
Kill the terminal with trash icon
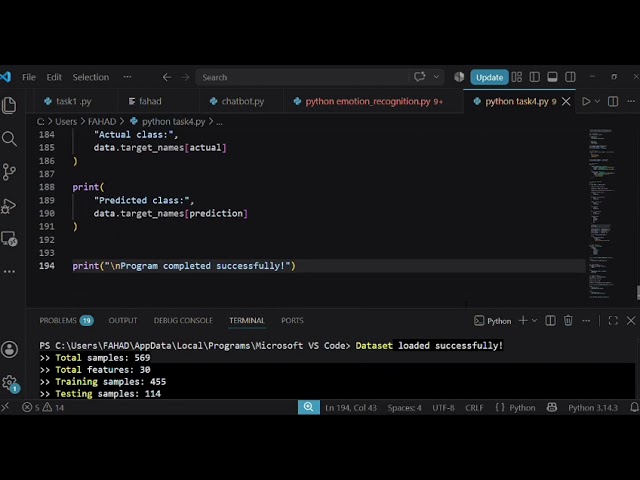(568, 320)
